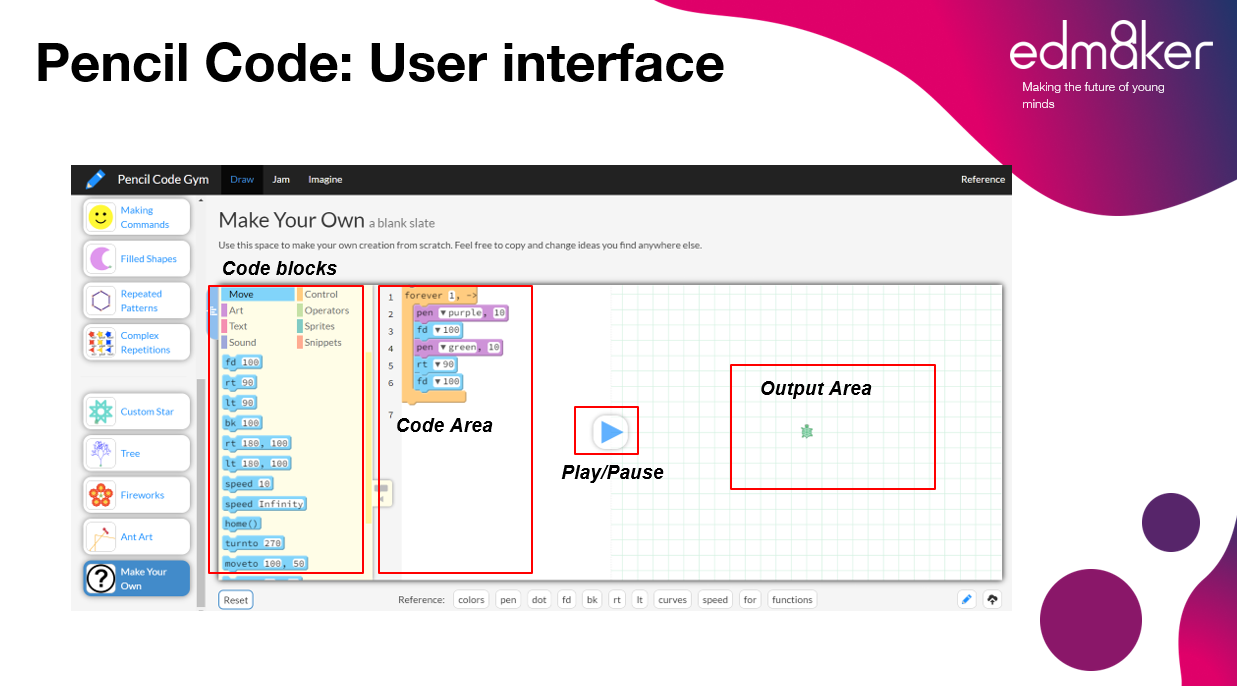Click the rt 90 block in the palette

point(240,382)
